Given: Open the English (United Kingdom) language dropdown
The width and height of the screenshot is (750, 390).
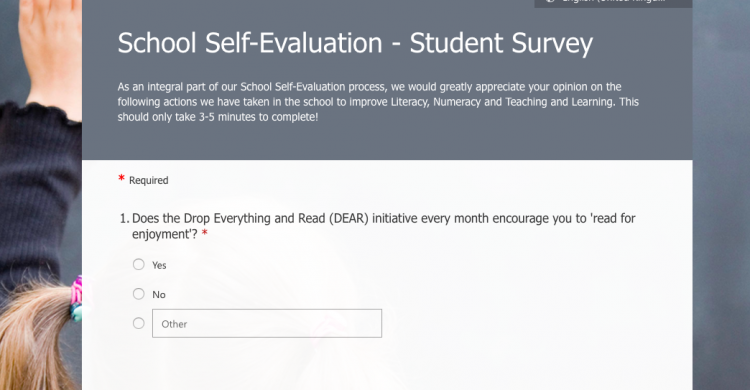Looking at the screenshot, I should point(613,3).
